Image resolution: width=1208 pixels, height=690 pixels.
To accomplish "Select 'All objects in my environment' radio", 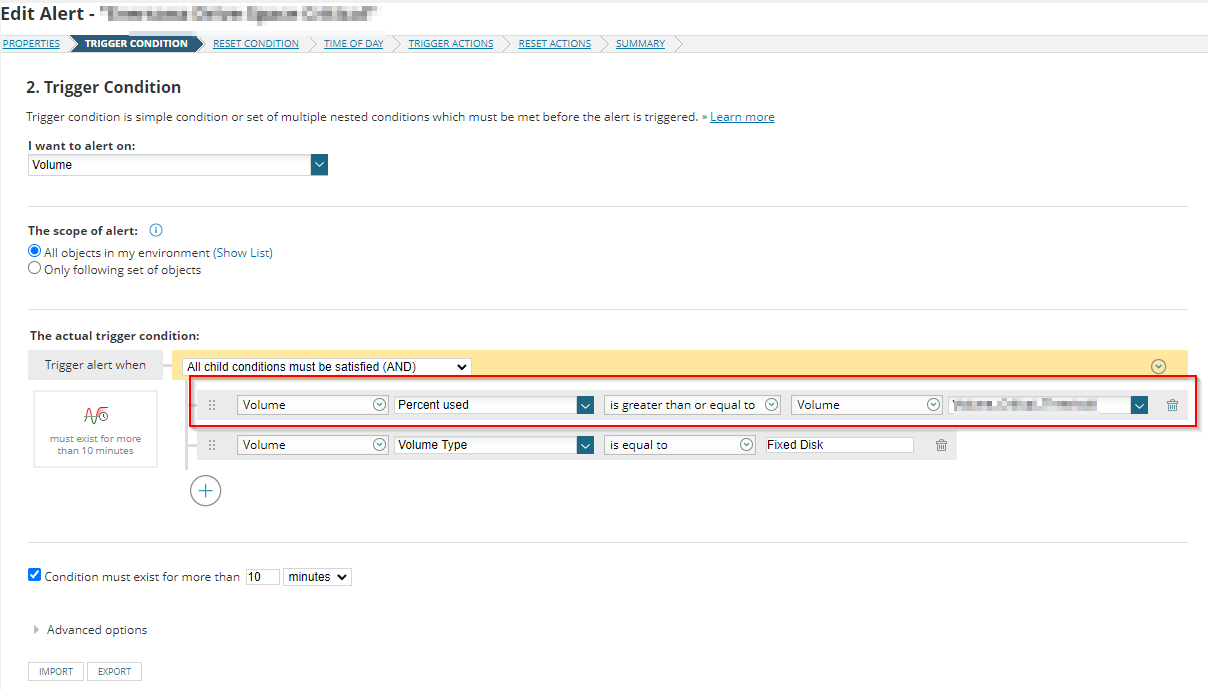I will coord(35,252).
